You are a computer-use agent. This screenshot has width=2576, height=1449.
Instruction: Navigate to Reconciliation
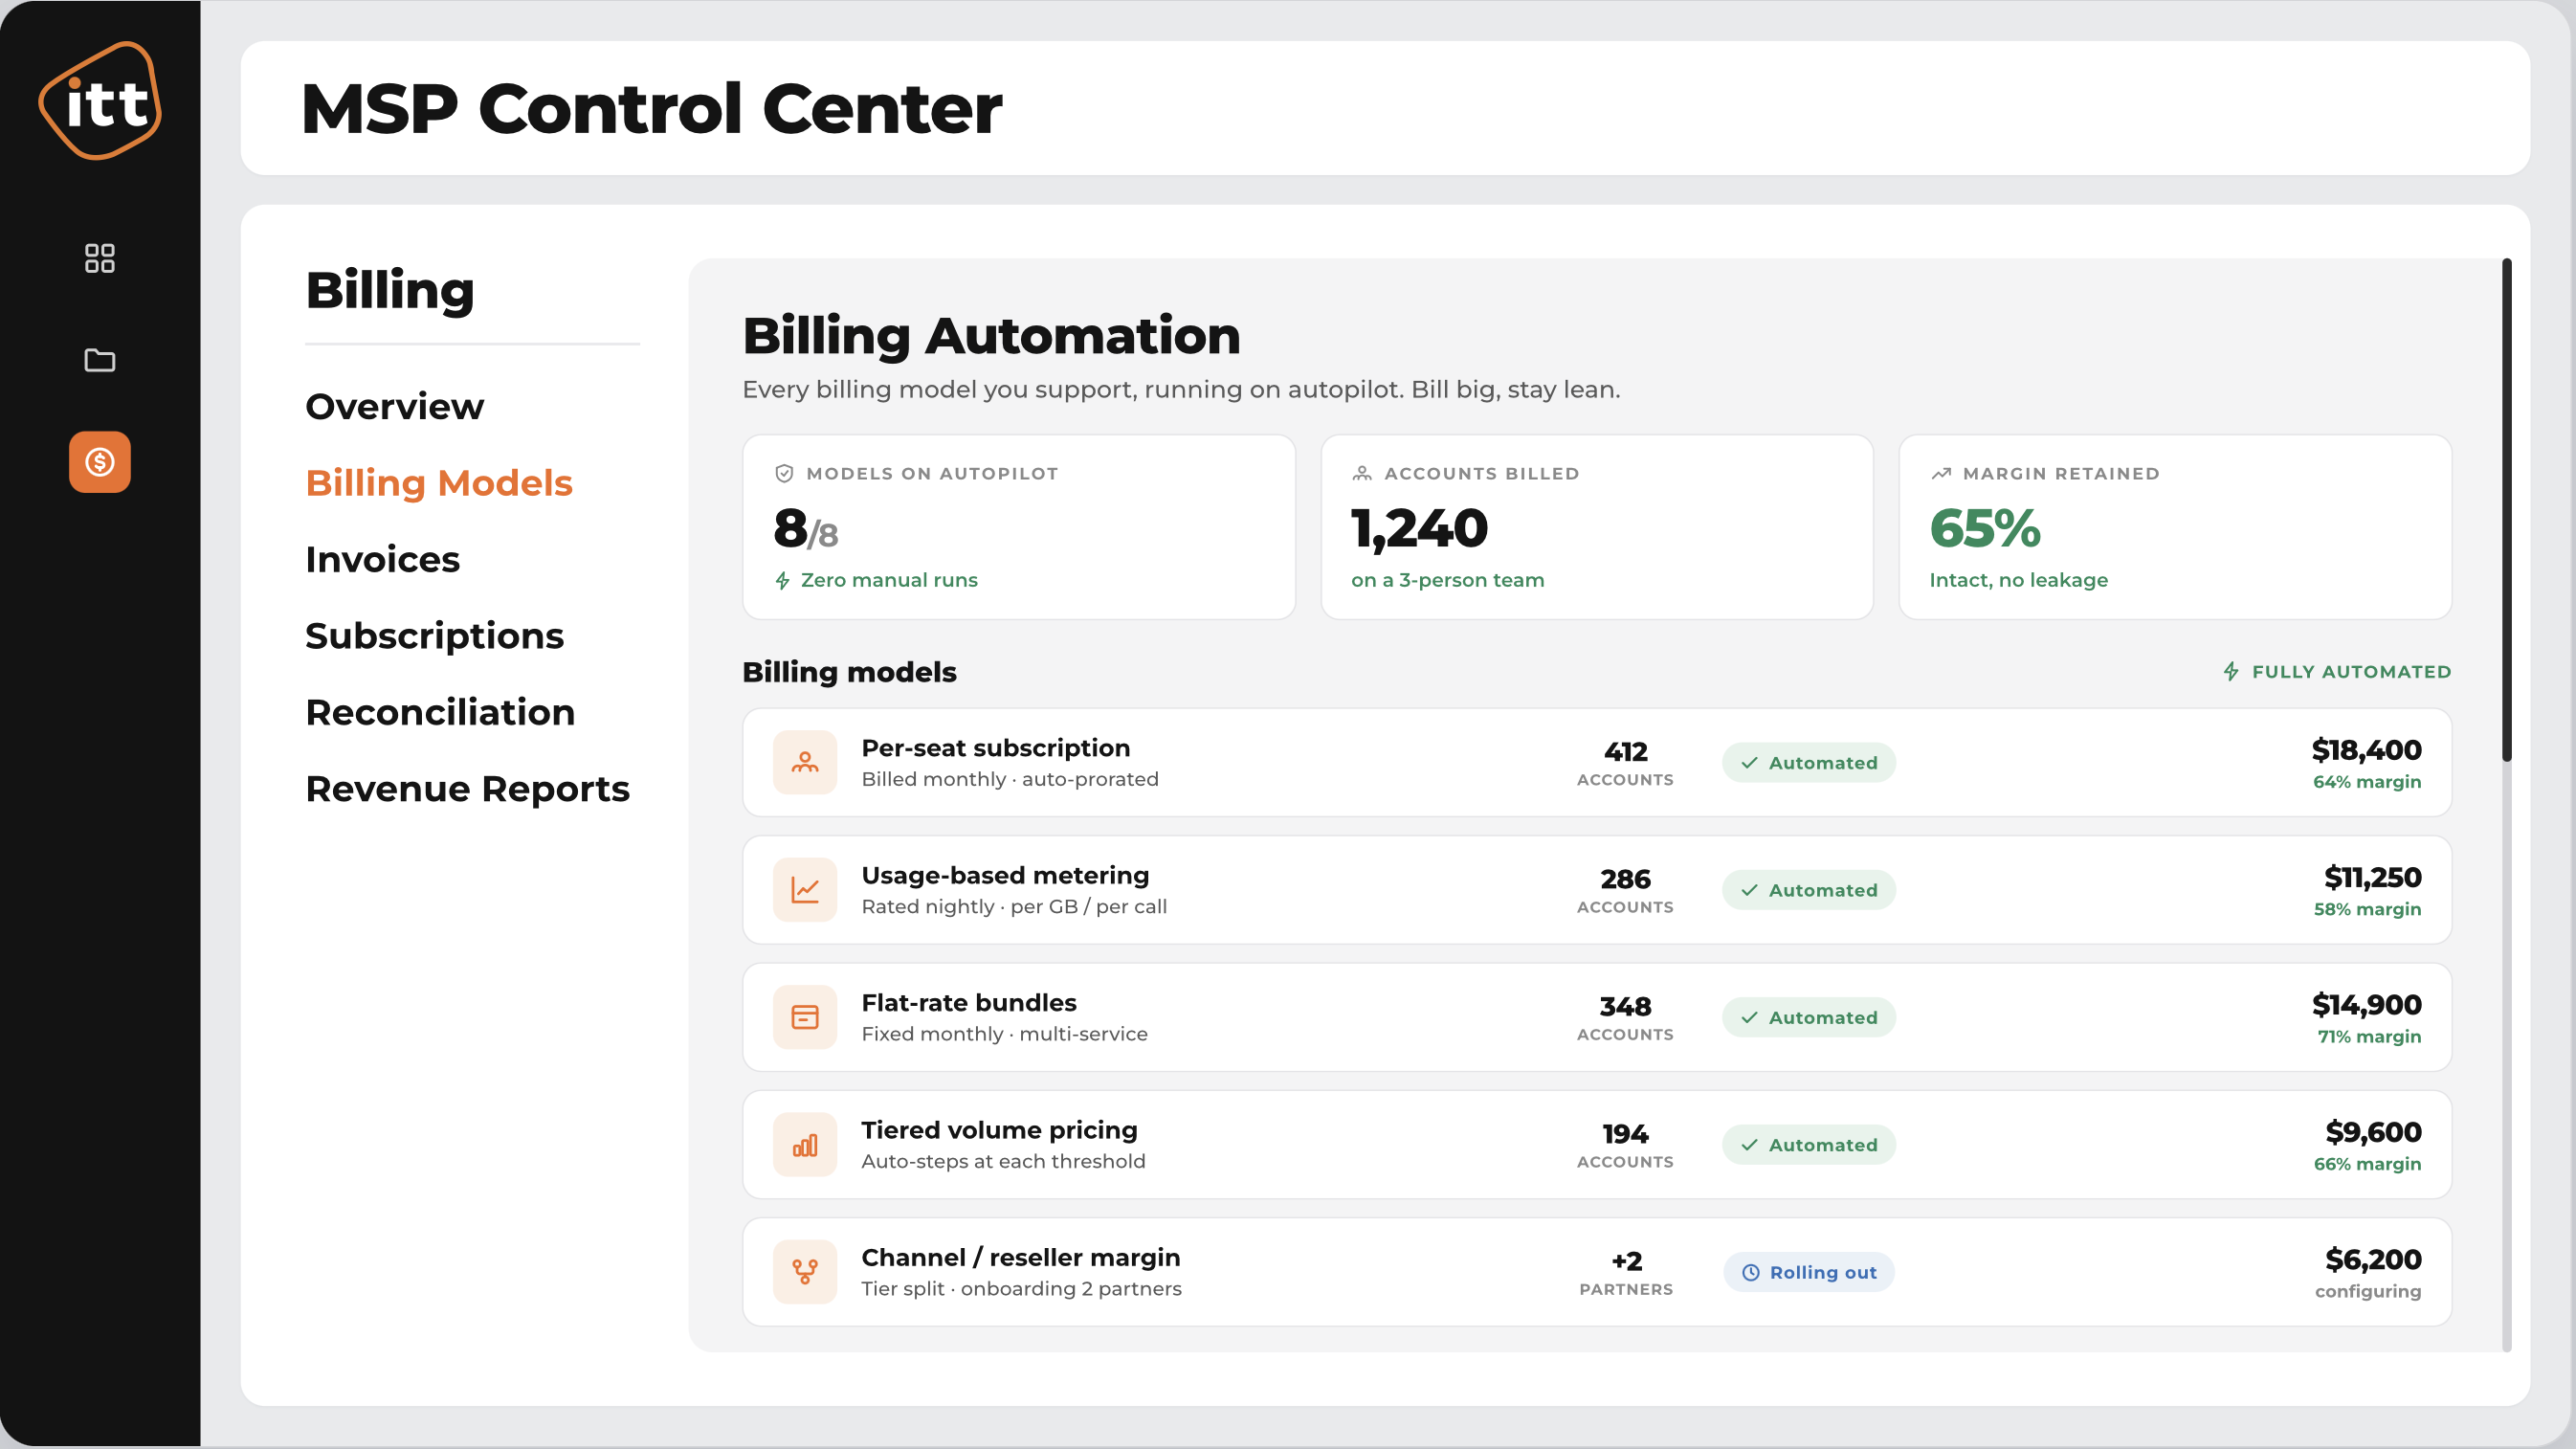(x=441, y=713)
